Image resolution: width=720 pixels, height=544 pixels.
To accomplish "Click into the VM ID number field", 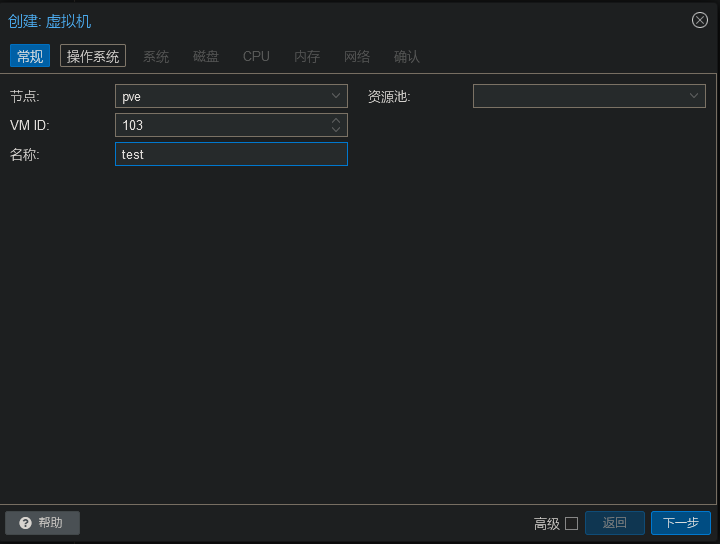I will tap(222, 125).
